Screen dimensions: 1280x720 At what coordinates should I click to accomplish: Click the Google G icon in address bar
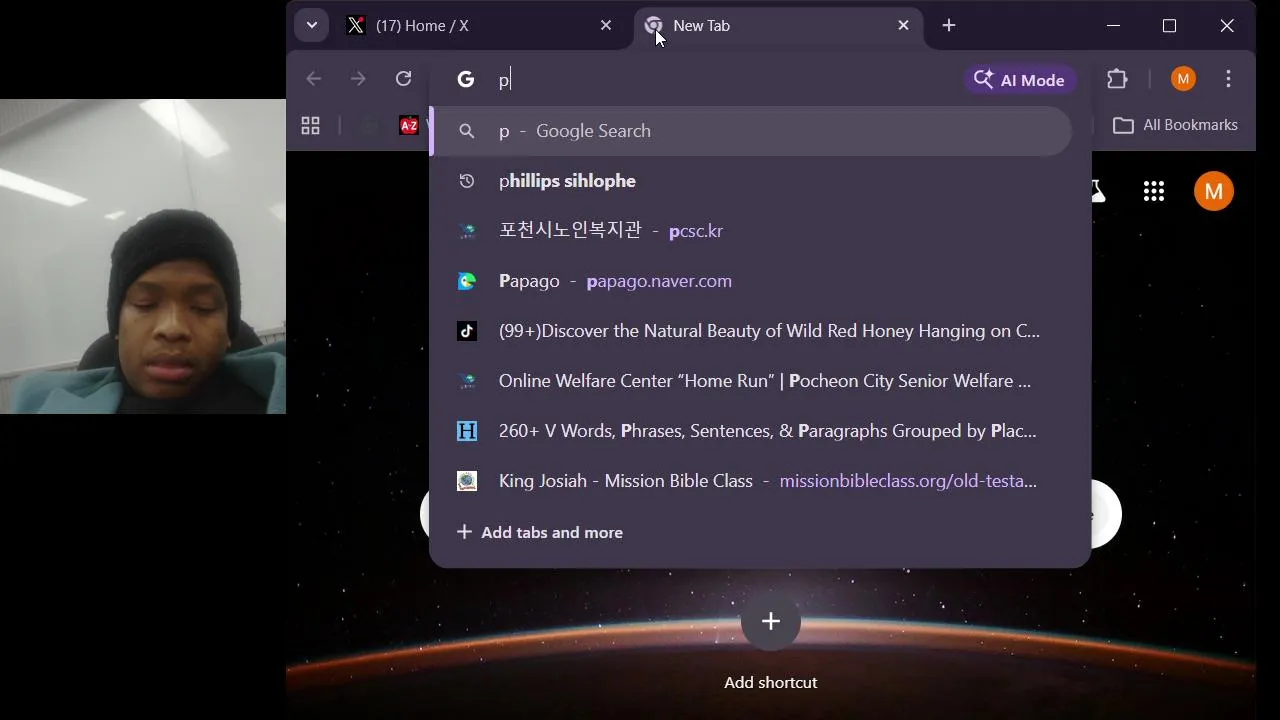click(x=466, y=80)
